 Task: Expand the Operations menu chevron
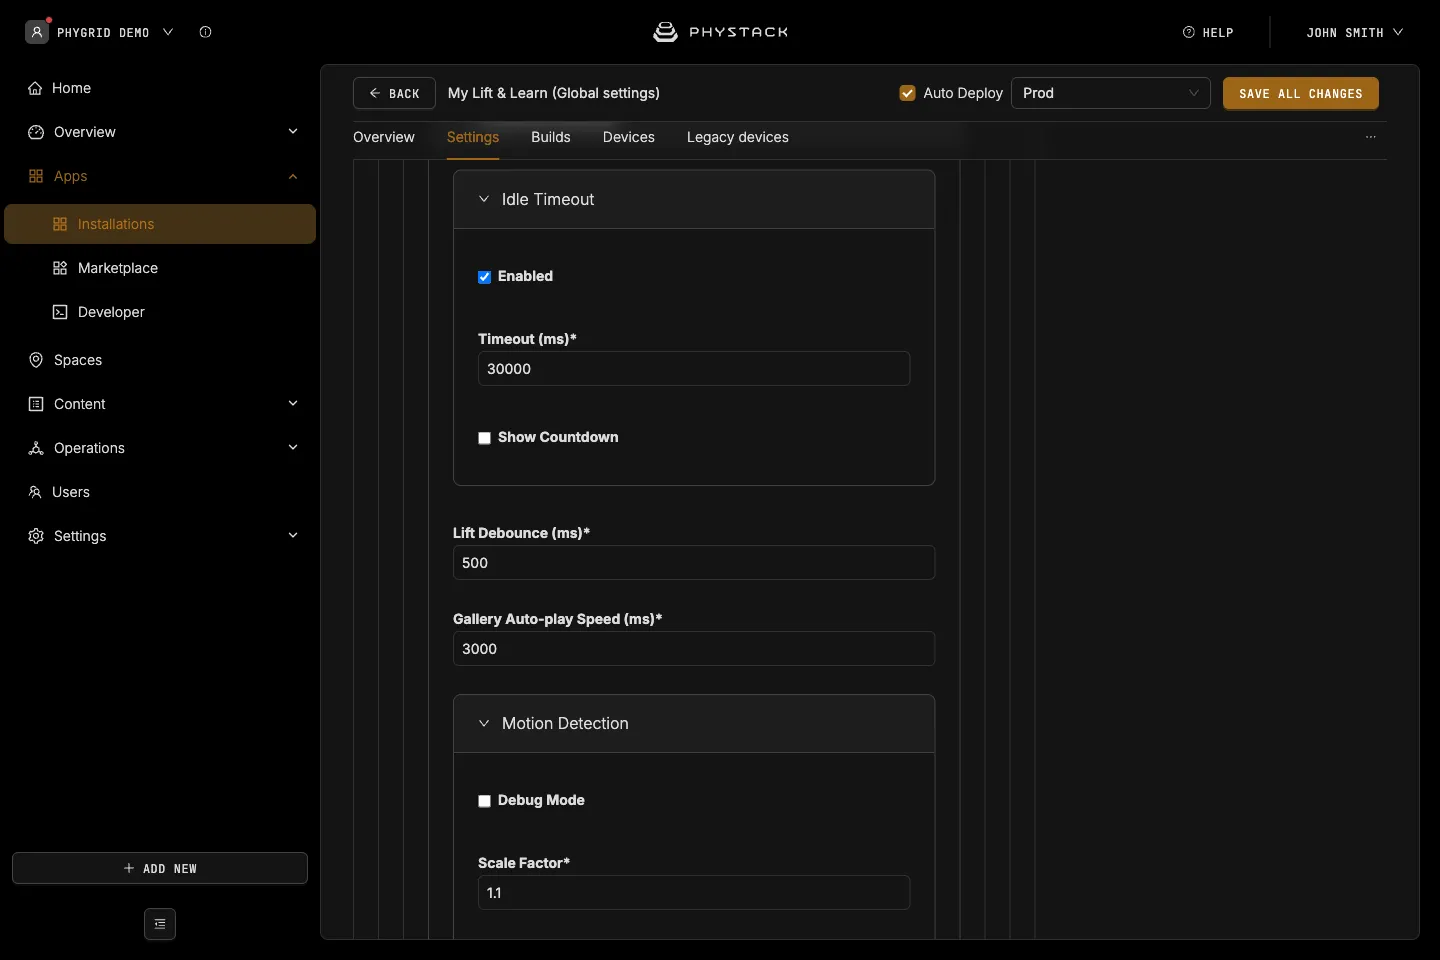coord(293,448)
